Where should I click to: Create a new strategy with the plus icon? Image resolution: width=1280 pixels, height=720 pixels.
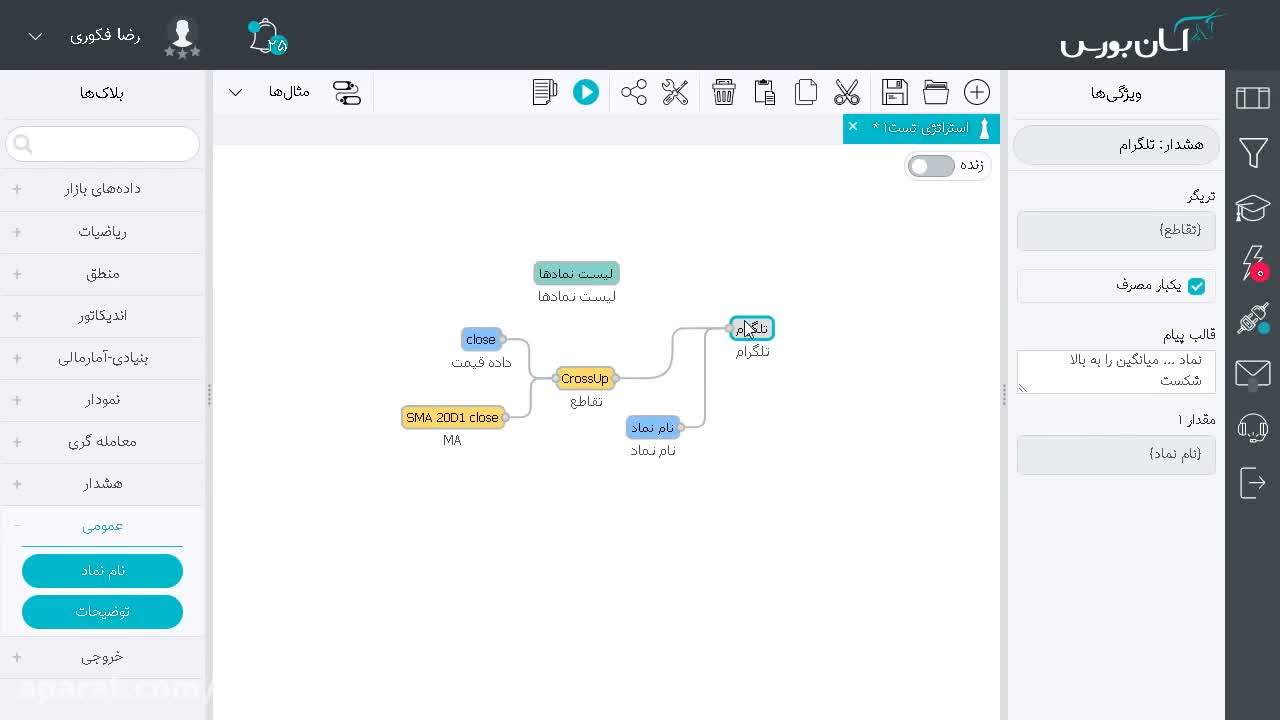click(x=977, y=92)
